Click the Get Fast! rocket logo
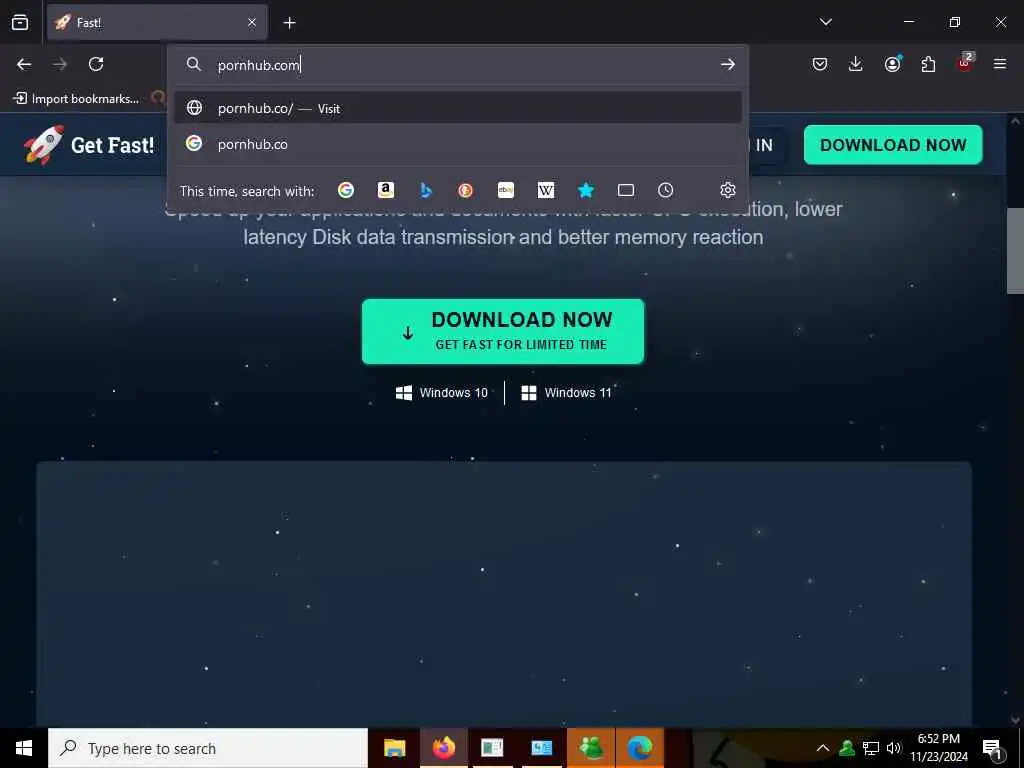1024x768 pixels. point(89,145)
